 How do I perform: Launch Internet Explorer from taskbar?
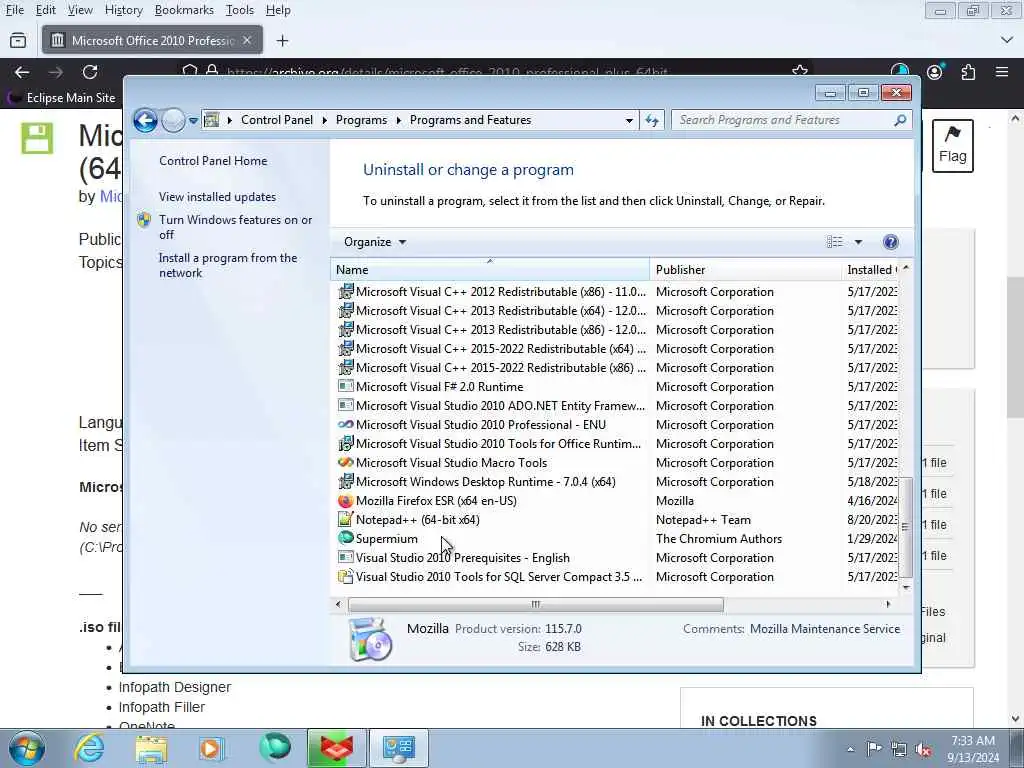[x=89, y=748]
